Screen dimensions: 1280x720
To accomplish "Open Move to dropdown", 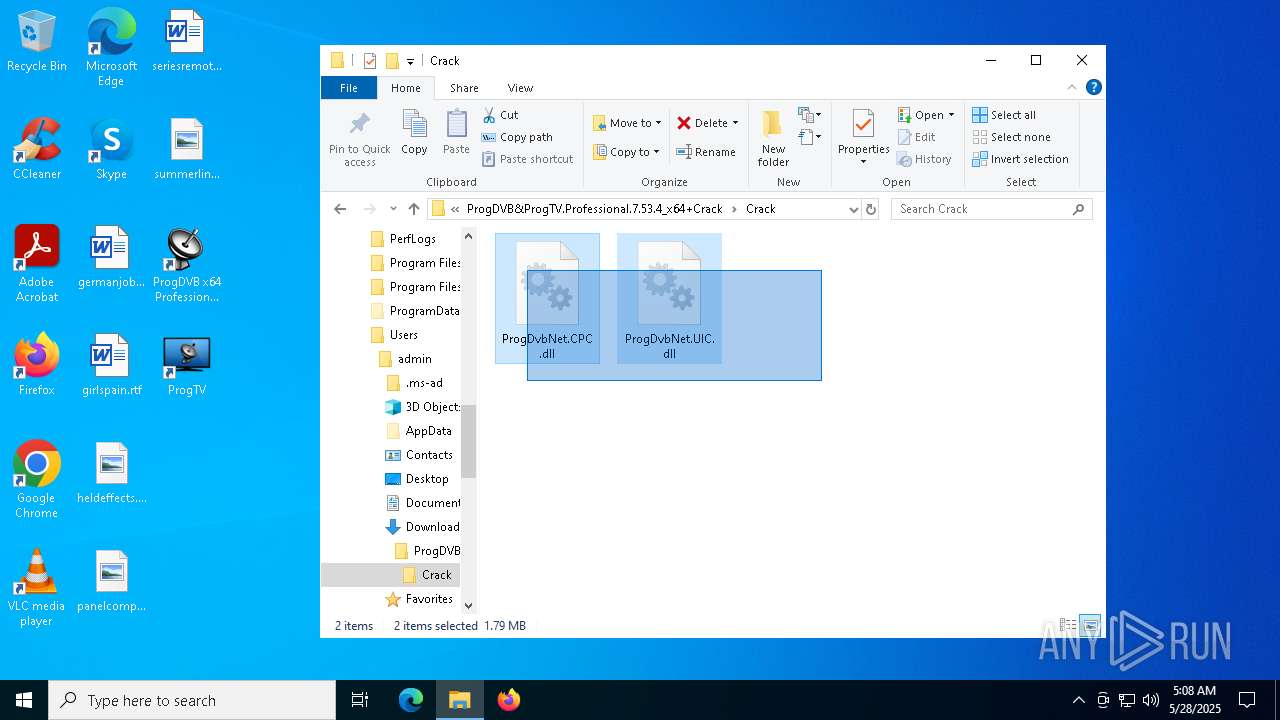I will pyautogui.click(x=627, y=123).
